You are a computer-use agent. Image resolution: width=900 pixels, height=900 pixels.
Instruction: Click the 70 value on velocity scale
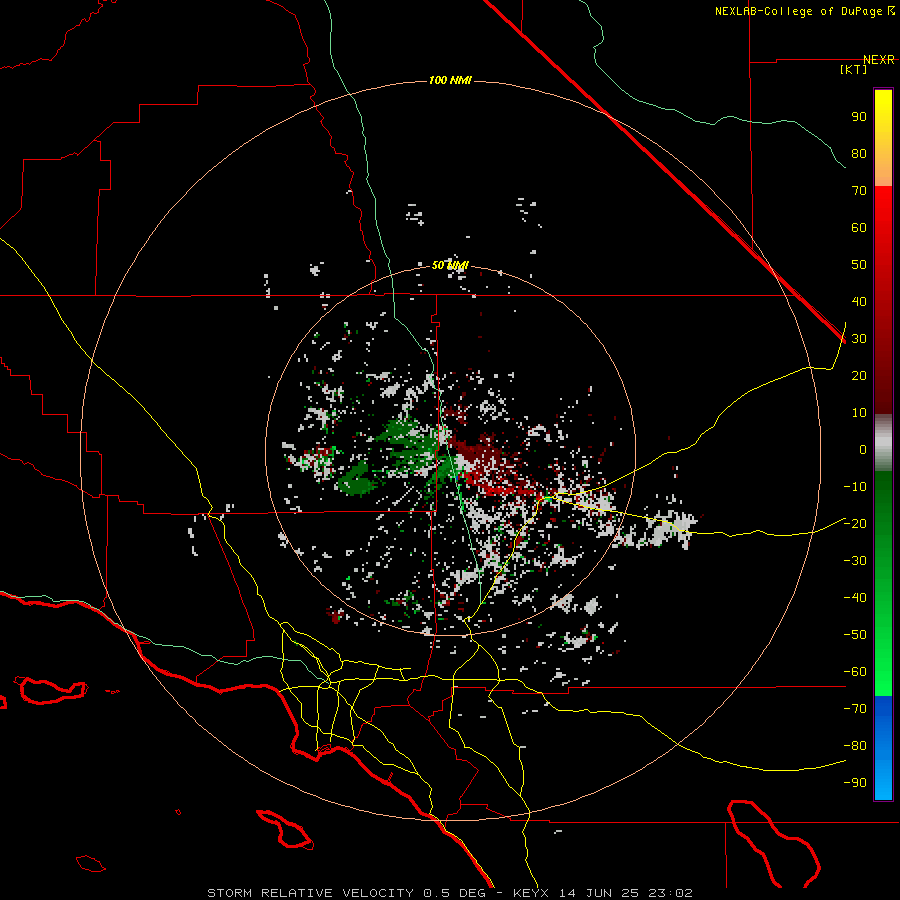(859, 191)
